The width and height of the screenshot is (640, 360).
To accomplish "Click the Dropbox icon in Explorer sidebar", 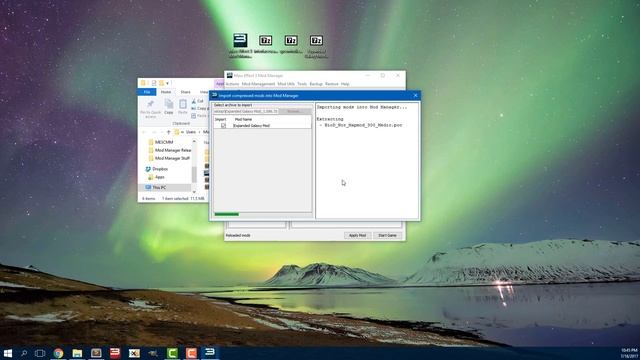I will click(148, 169).
